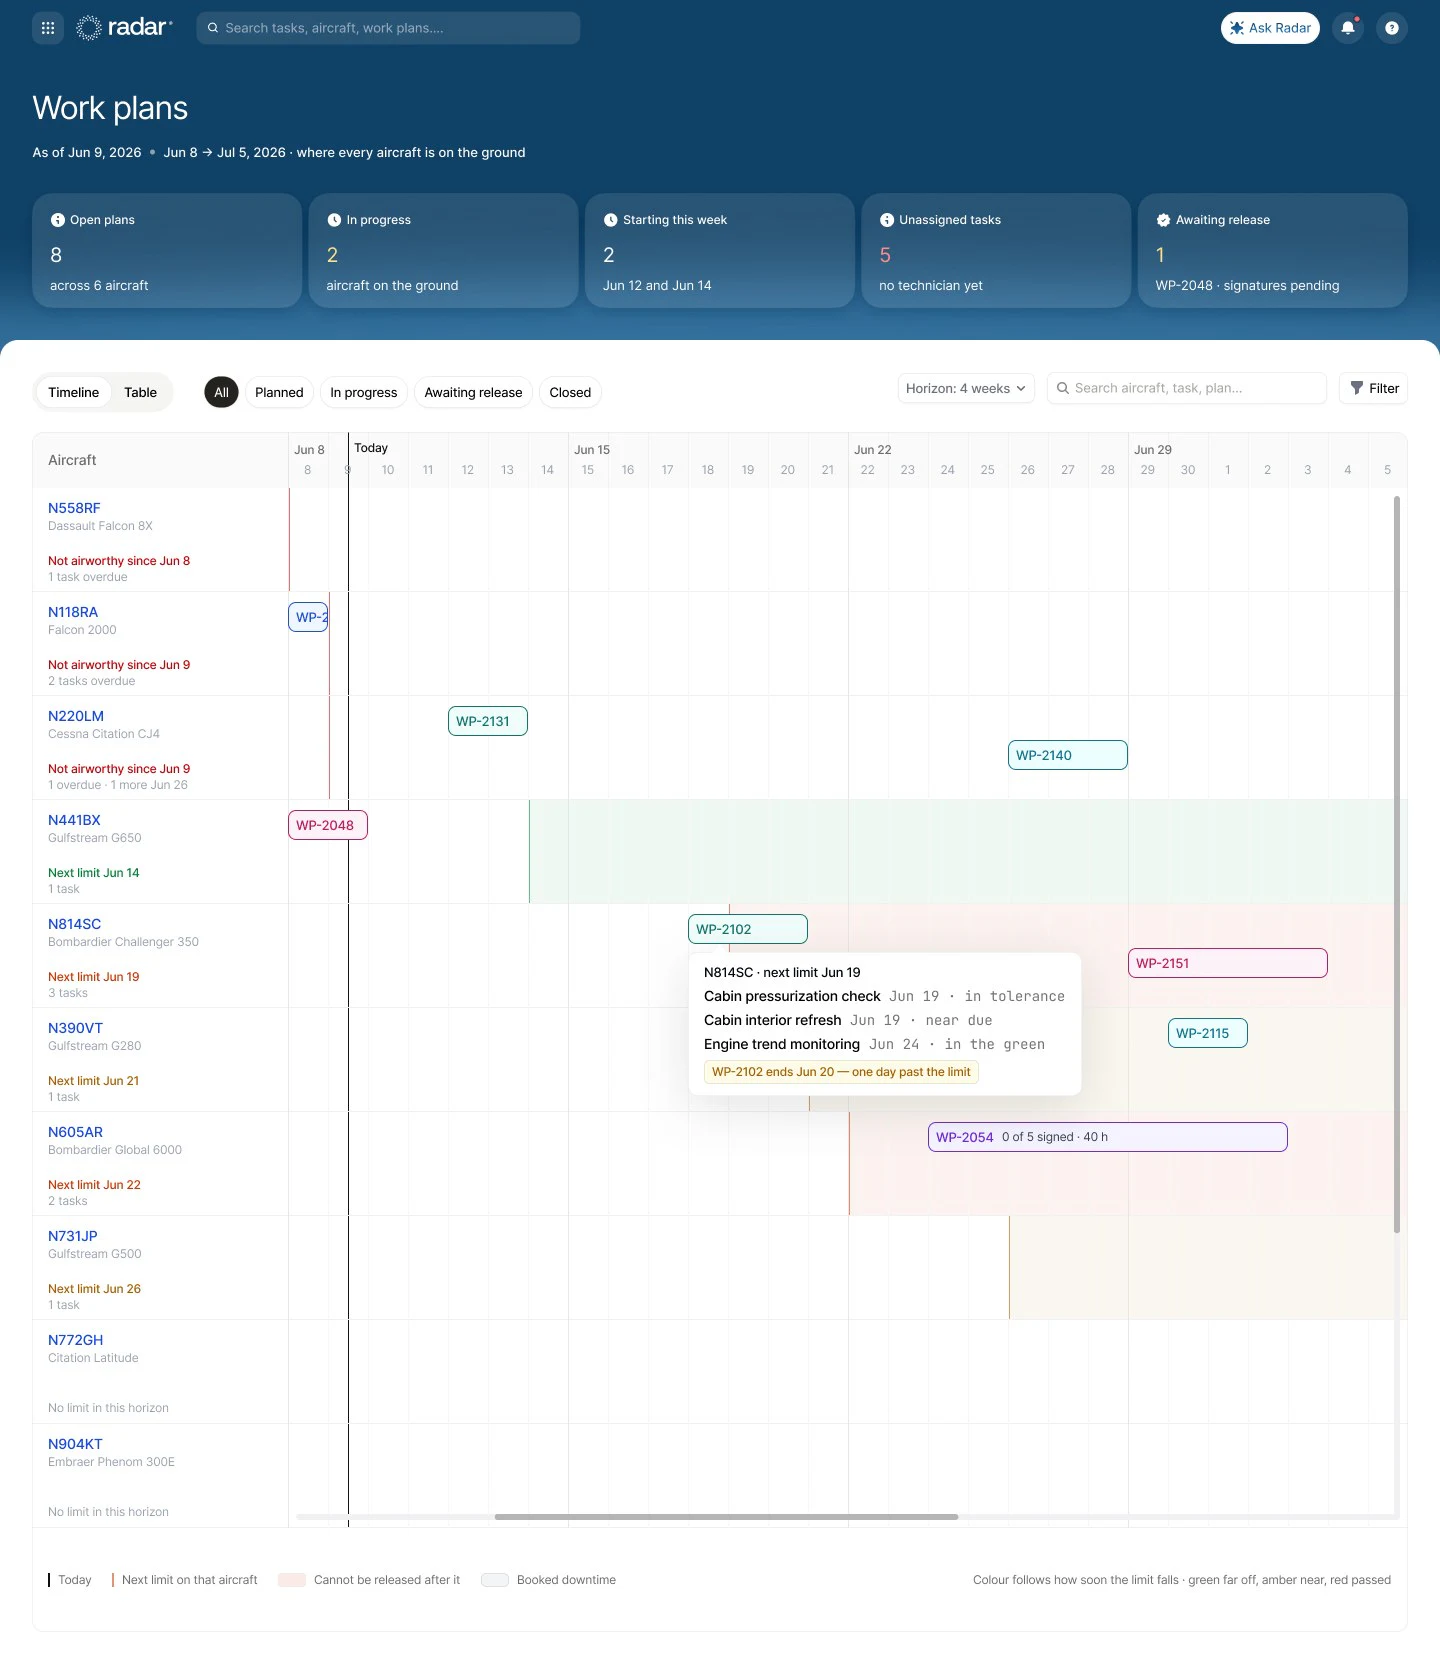Click the Starting this week clock icon

(610, 220)
